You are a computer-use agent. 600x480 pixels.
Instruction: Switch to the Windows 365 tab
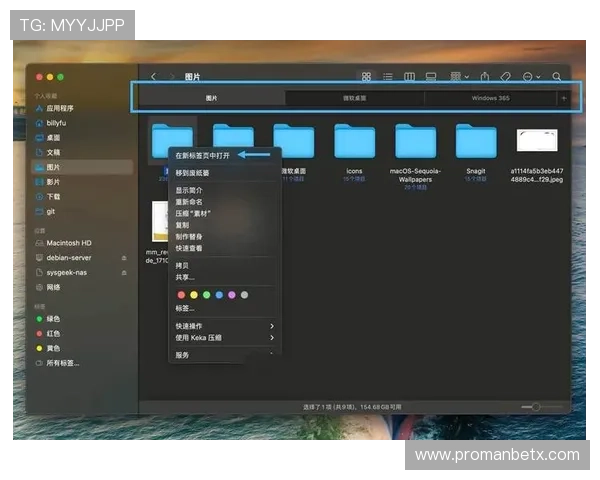(x=490, y=98)
